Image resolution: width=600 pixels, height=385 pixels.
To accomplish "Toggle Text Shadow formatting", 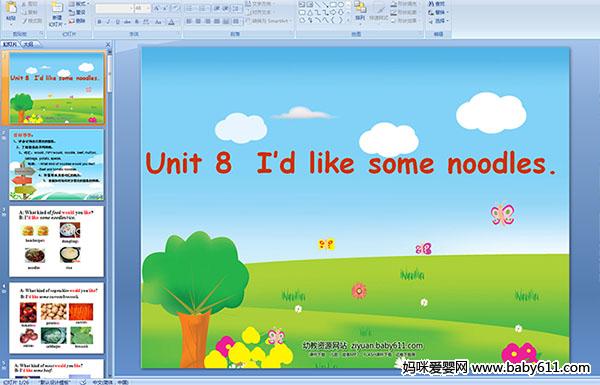I will (x=137, y=22).
